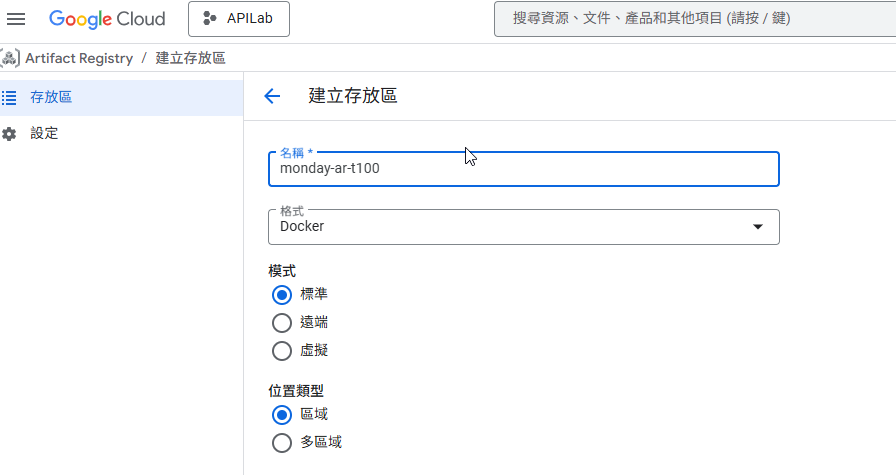Go to Artifact Registry breadcrumb link
This screenshot has height=475, width=896.
click(x=79, y=58)
